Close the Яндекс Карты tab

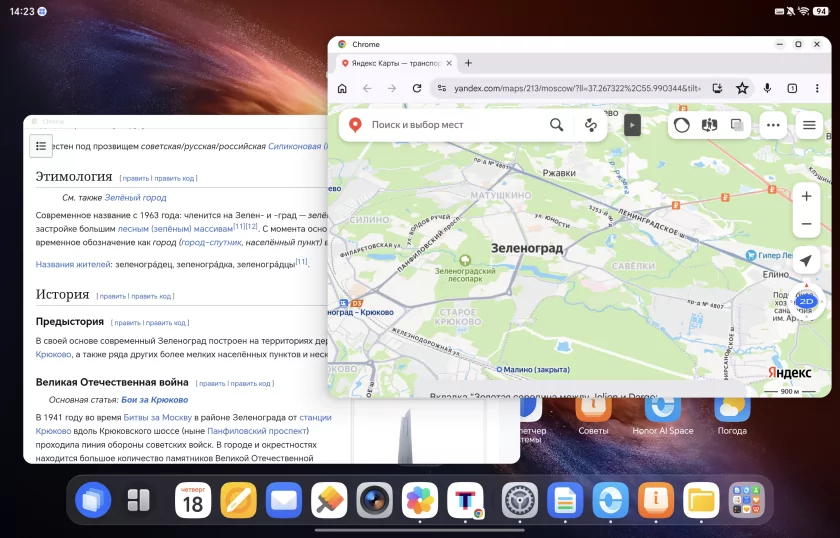(449, 63)
